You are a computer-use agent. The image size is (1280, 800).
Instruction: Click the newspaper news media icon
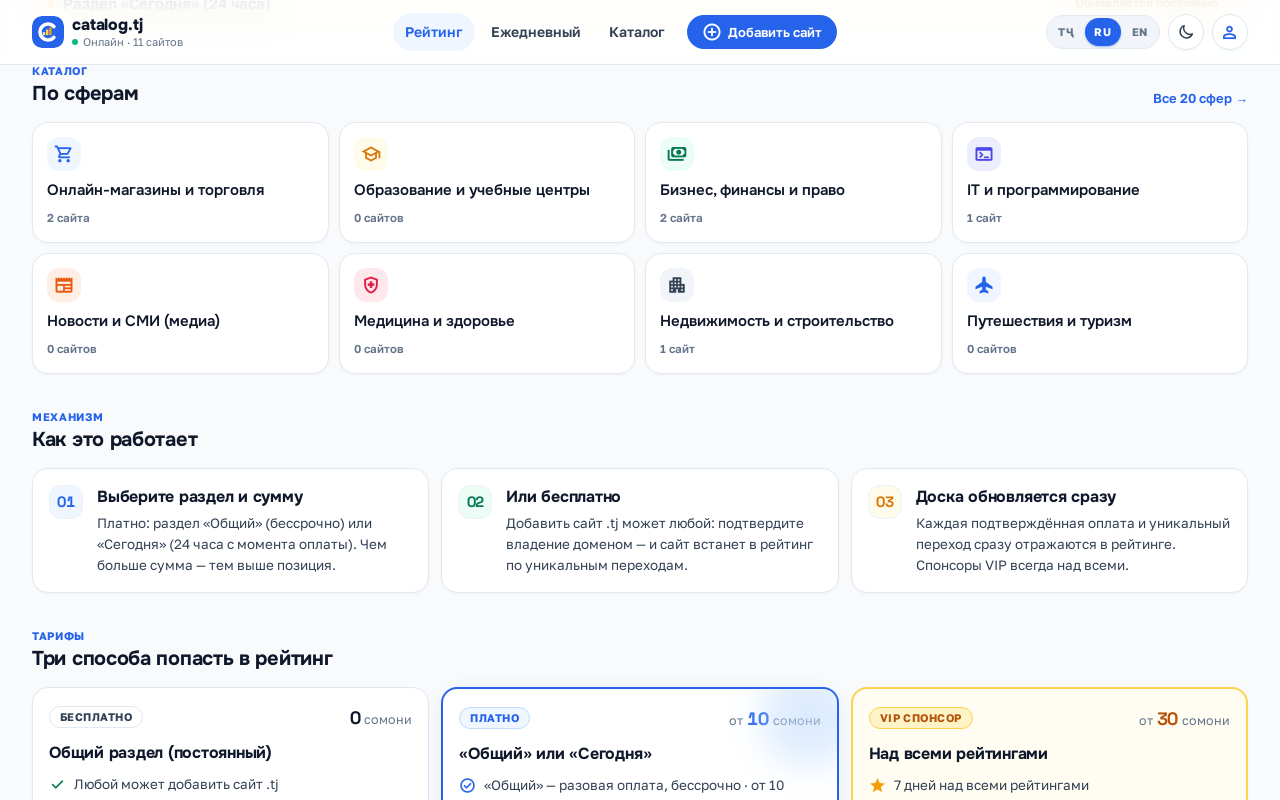[64, 285]
